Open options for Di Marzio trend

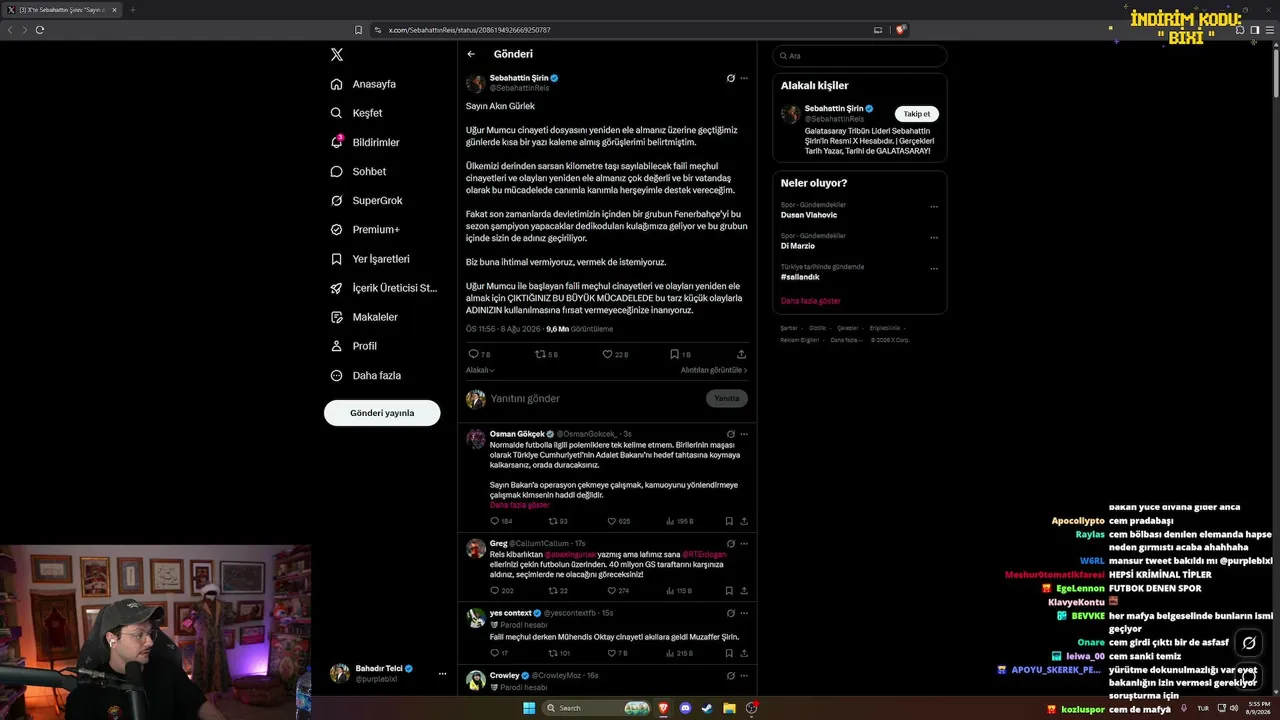(934, 237)
